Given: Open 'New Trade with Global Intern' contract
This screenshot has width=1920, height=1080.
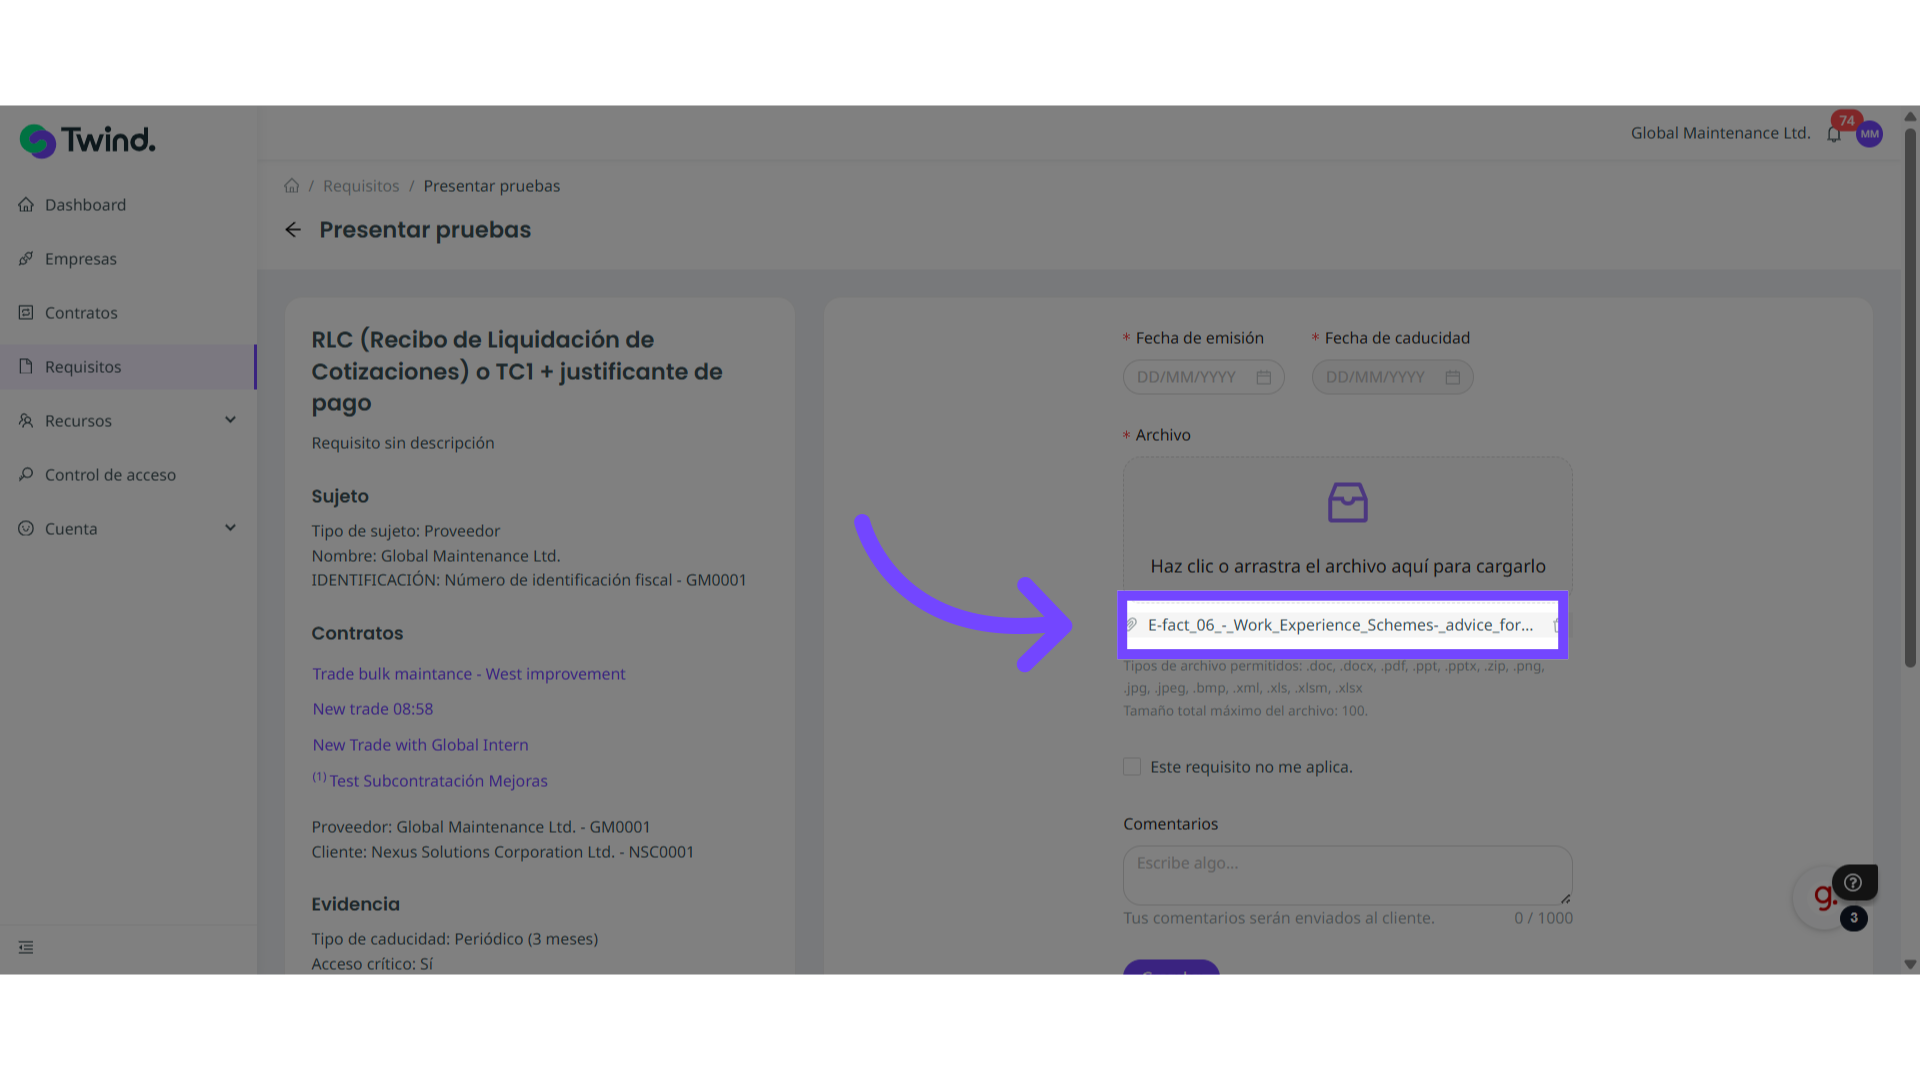Looking at the screenshot, I should [x=420, y=745].
